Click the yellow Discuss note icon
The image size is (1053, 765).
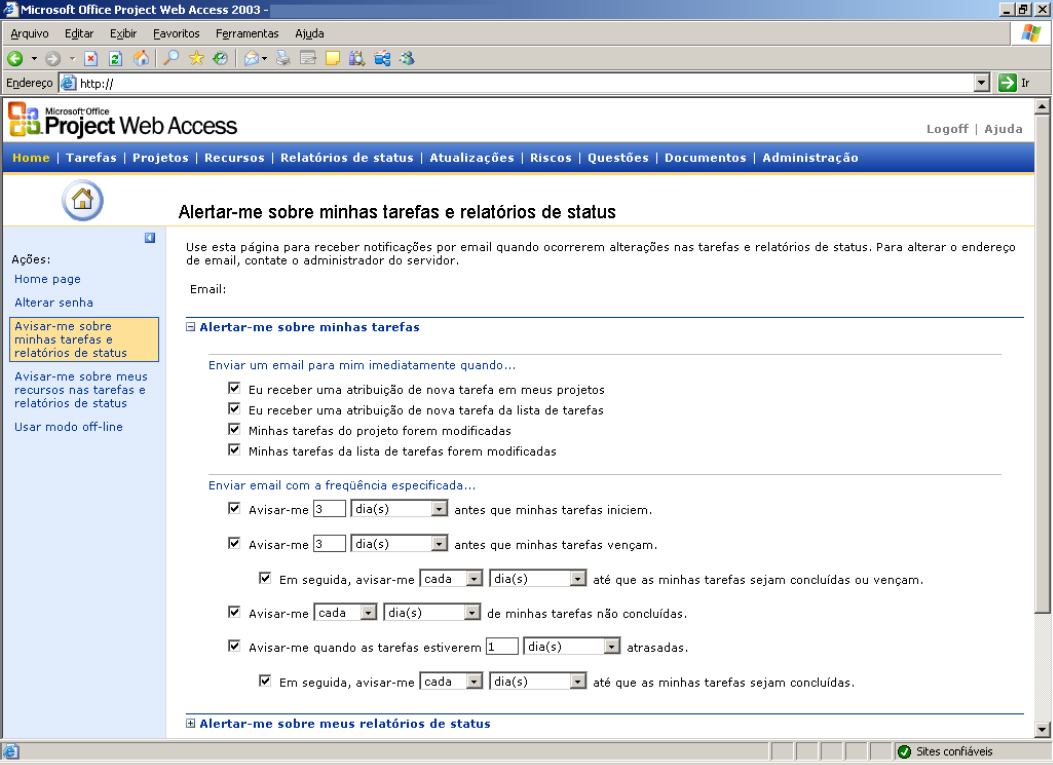(332, 58)
